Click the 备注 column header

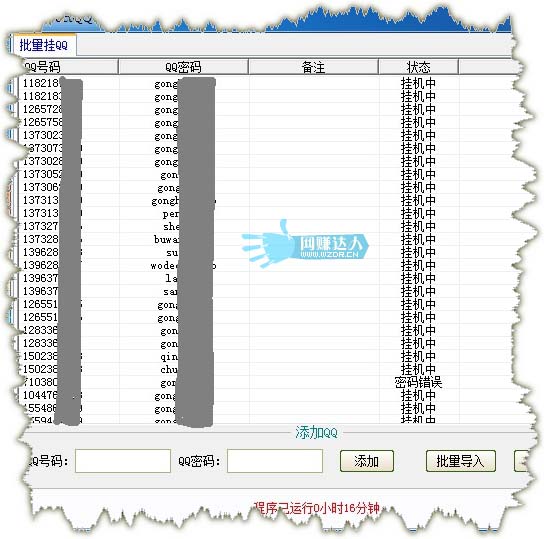coord(313,67)
